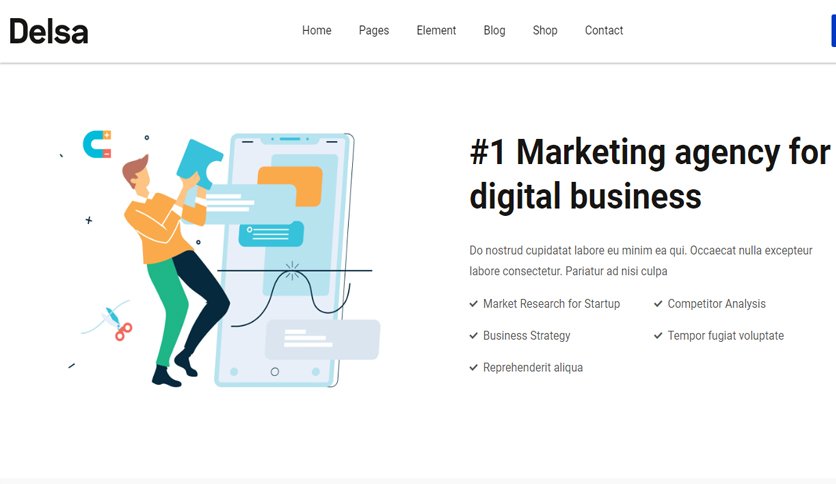This screenshot has height=484, width=836.
Task: Go to the Contact page
Action: pos(604,30)
